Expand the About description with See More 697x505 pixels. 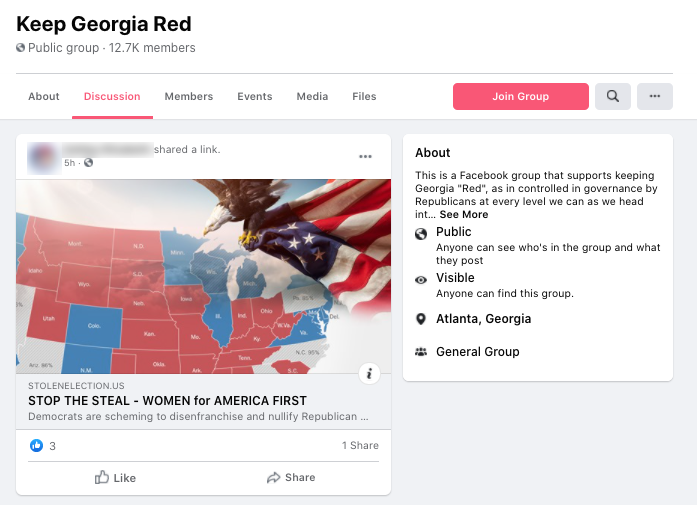(463, 214)
